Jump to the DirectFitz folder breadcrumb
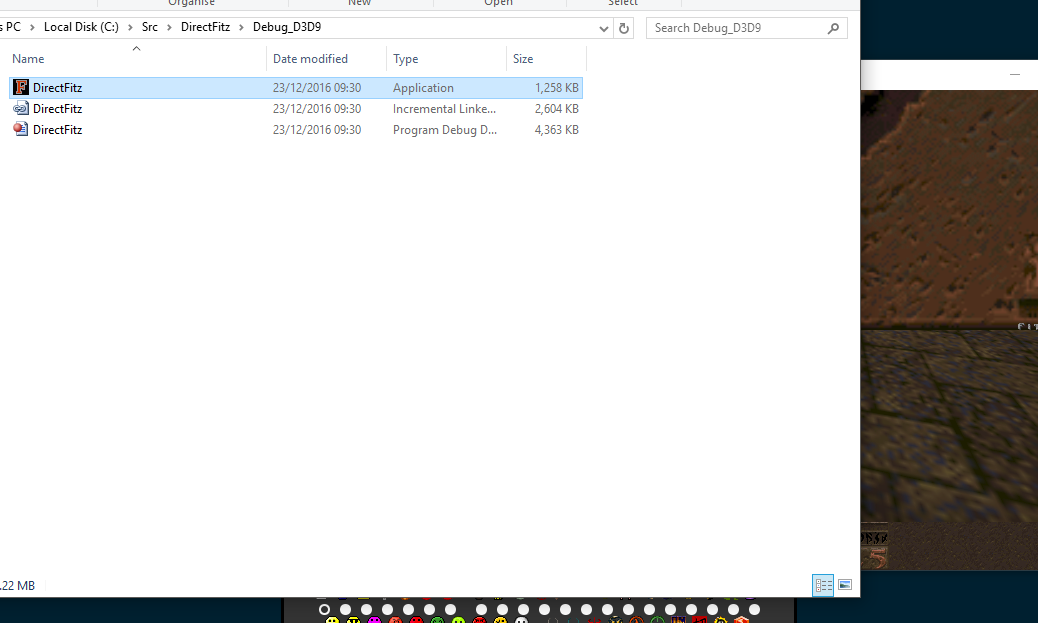The height and width of the screenshot is (623, 1038). (205, 28)
